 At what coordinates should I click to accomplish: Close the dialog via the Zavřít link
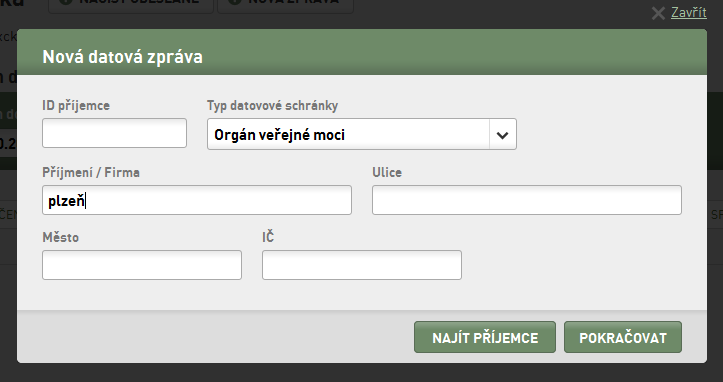pos(688,12)
